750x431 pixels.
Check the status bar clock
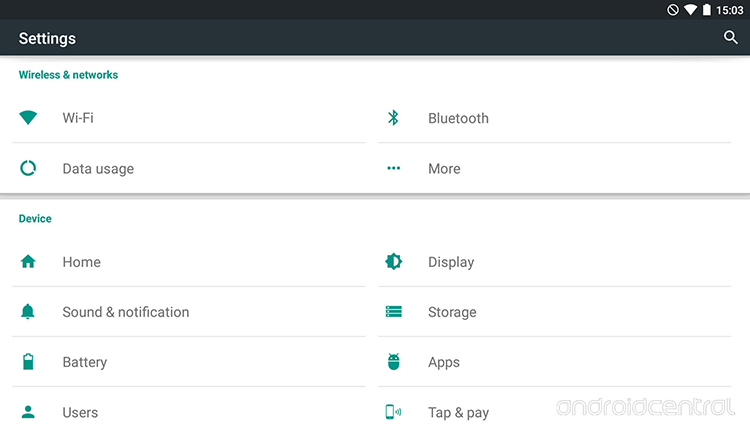click(730, 10)
